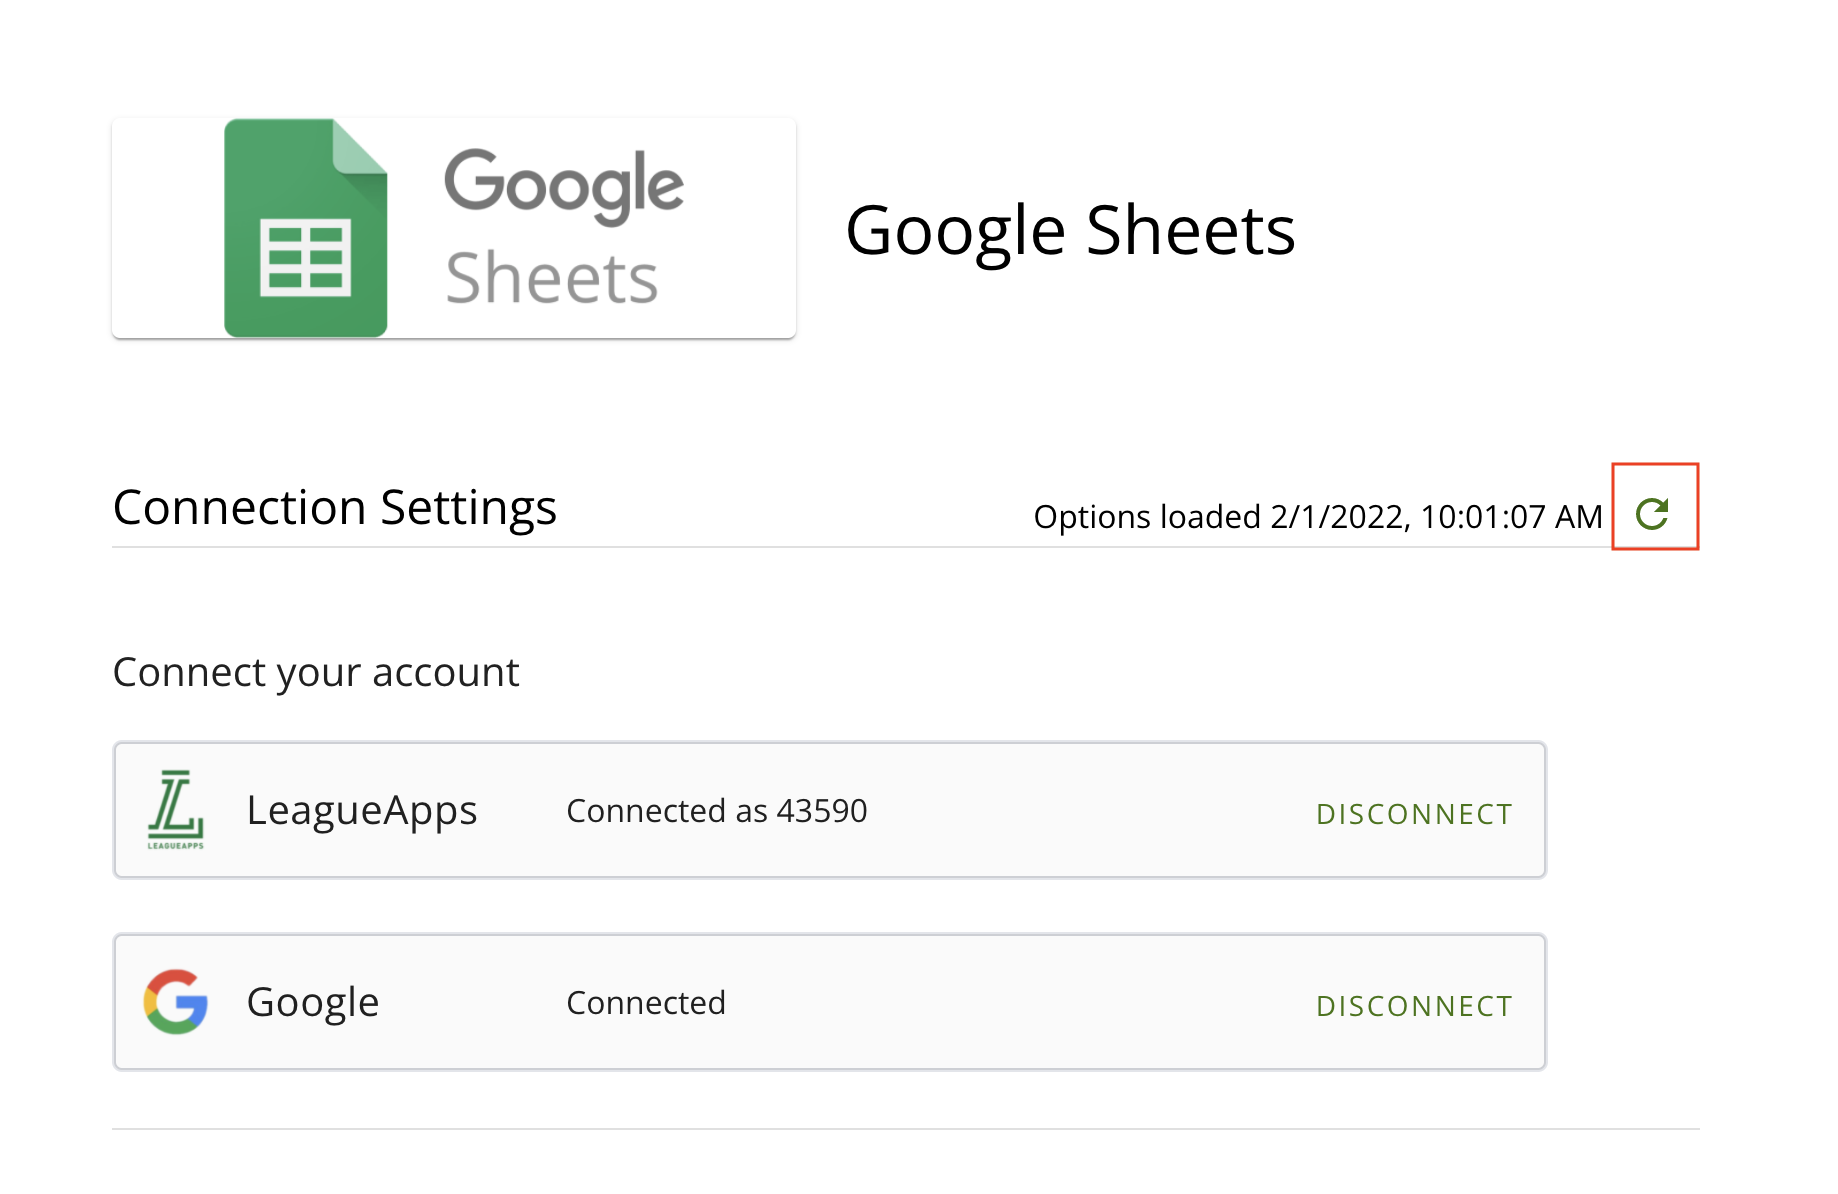Viewport: 1838px width, 1194px height.
Task: Select the LeagueApps 'L' emblem
Action: pos(176,808)
